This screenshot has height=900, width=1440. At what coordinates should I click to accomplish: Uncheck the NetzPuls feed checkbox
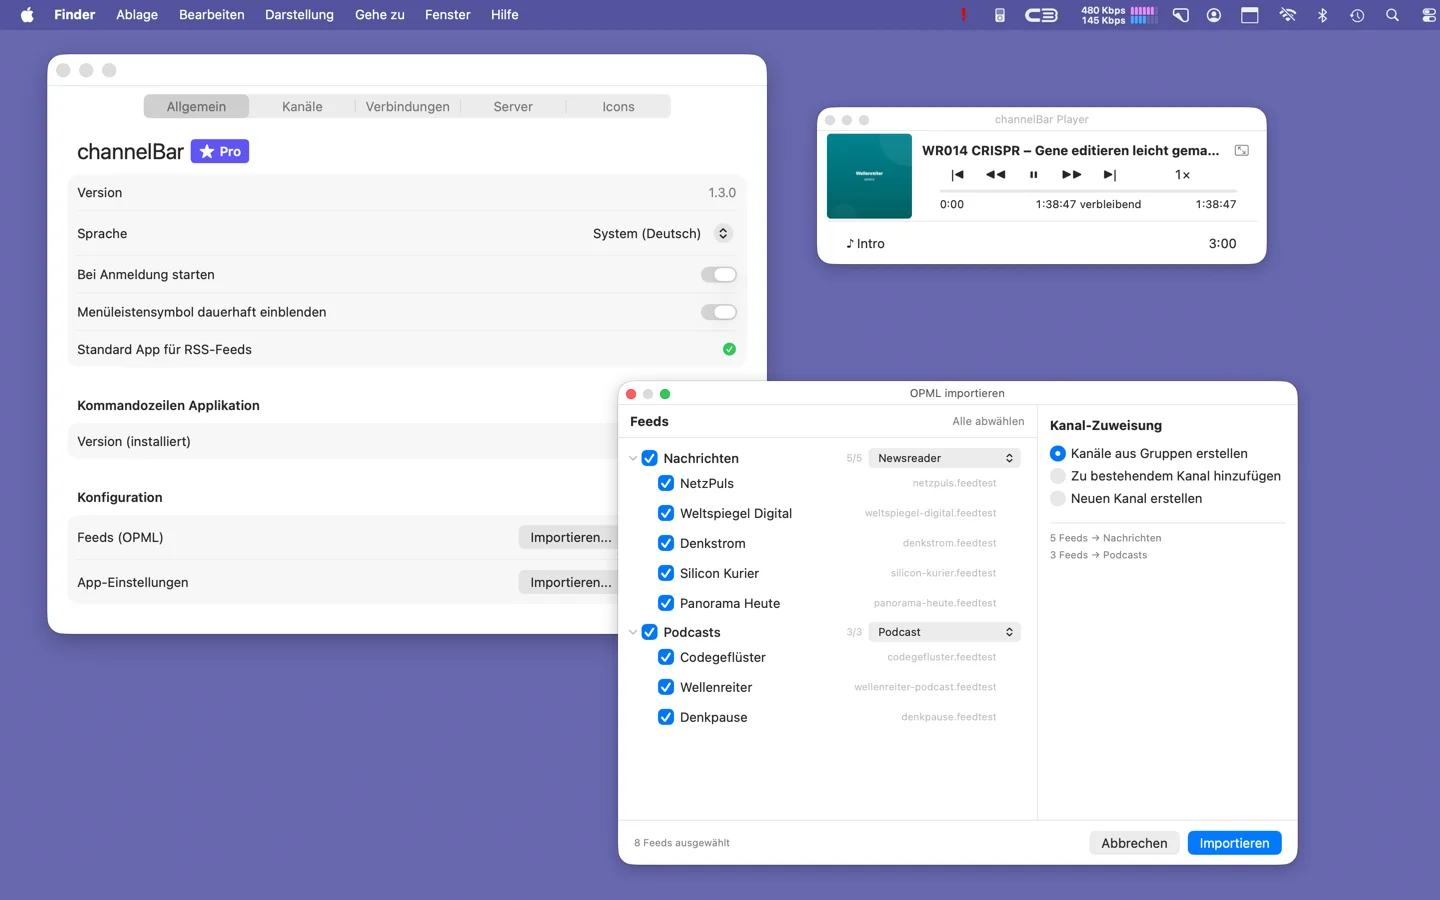click(x=666, y=484)
